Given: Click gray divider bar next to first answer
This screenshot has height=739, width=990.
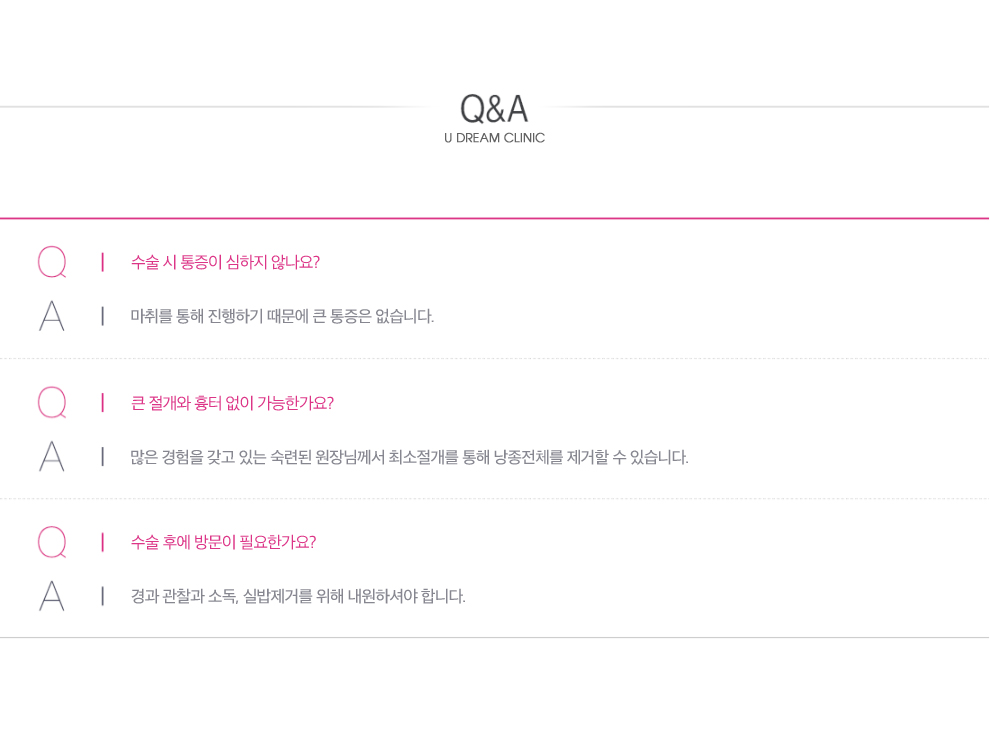Looking at the screenshot, I should (102, 316).
